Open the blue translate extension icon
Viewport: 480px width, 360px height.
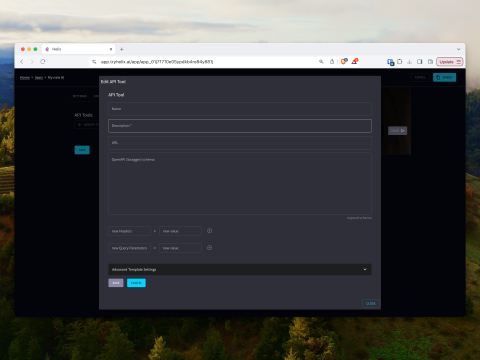click(390, 62)
